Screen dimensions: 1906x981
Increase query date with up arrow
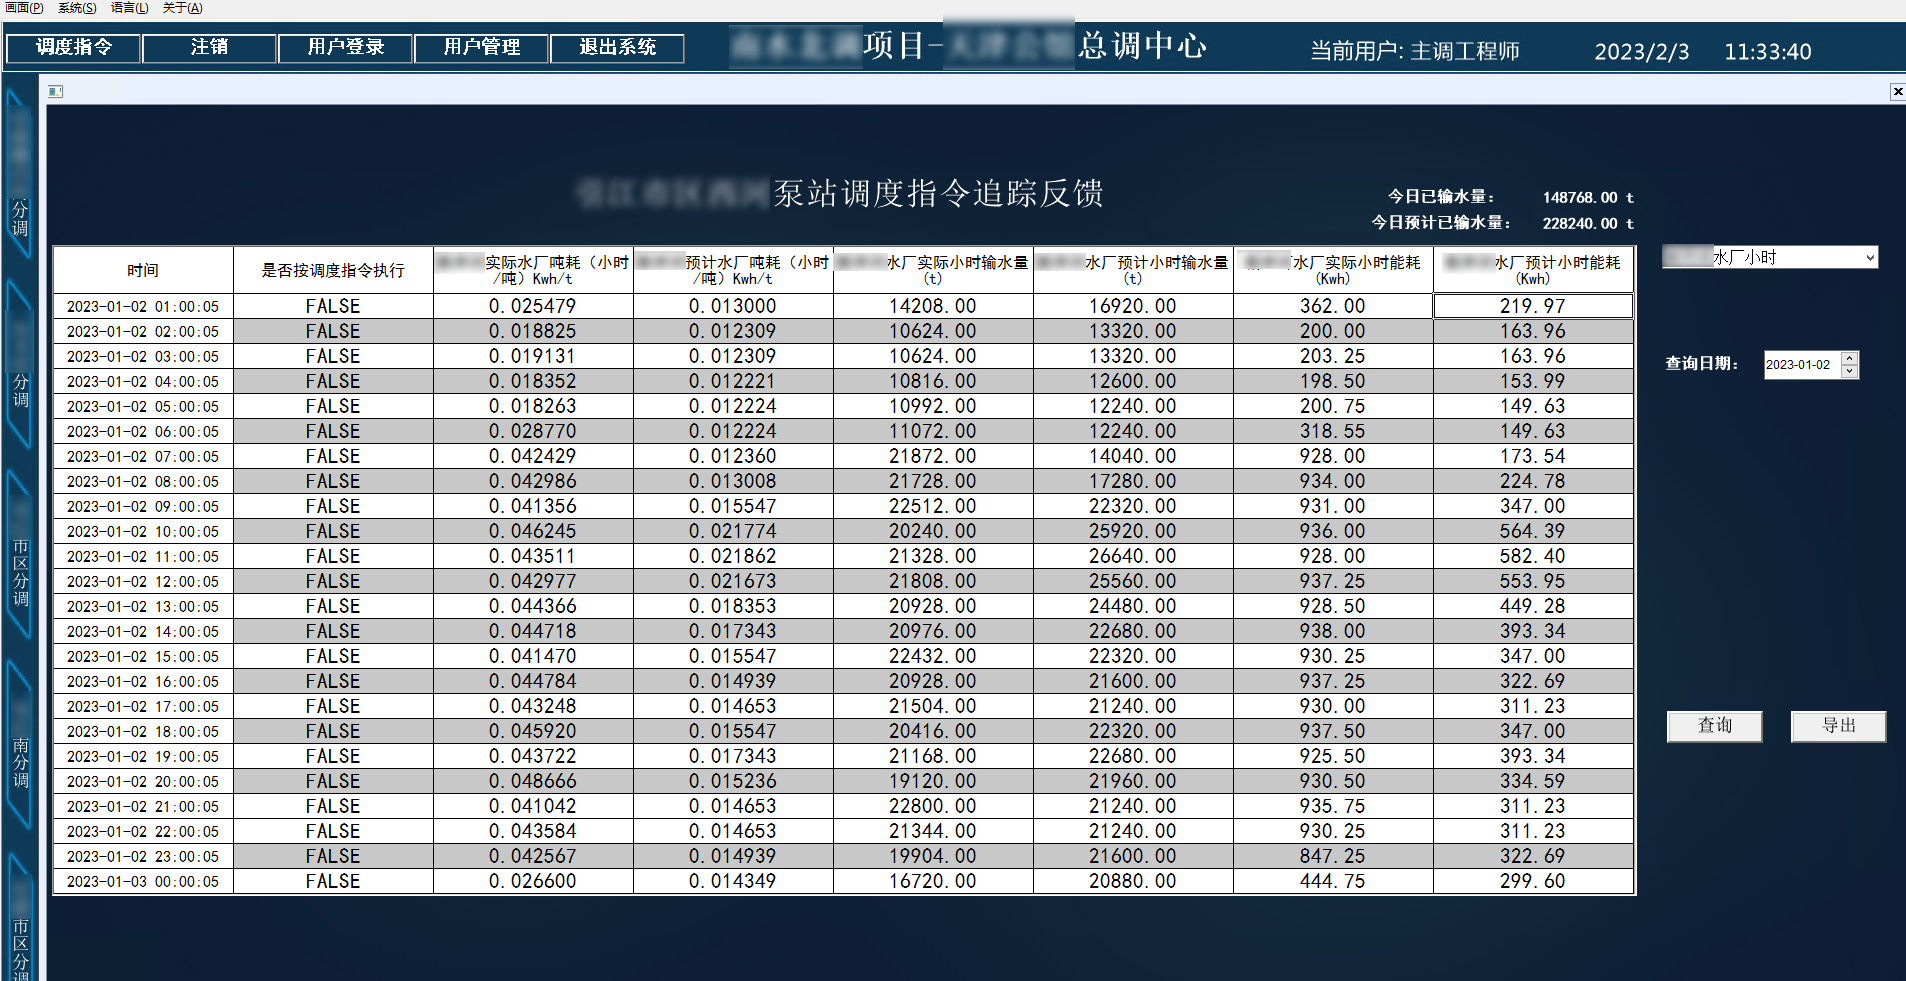tap(1850, 358)
